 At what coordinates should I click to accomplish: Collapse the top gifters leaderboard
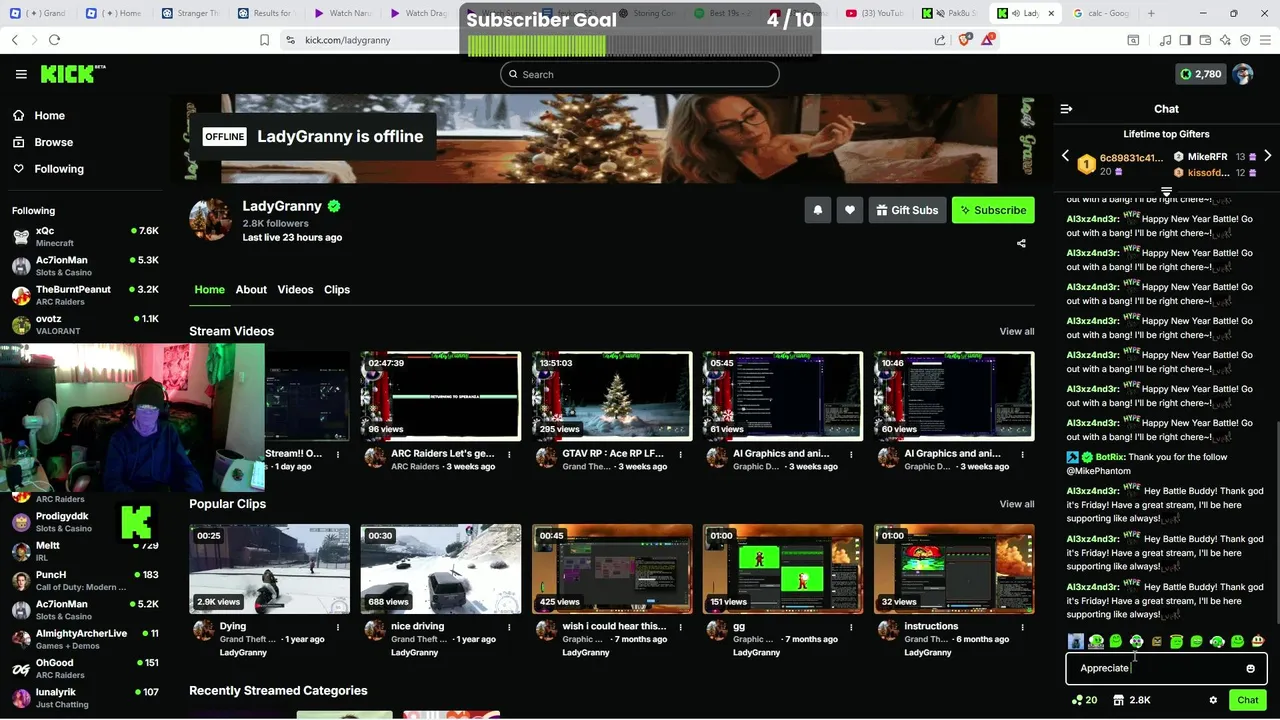tap(1166, 191)
